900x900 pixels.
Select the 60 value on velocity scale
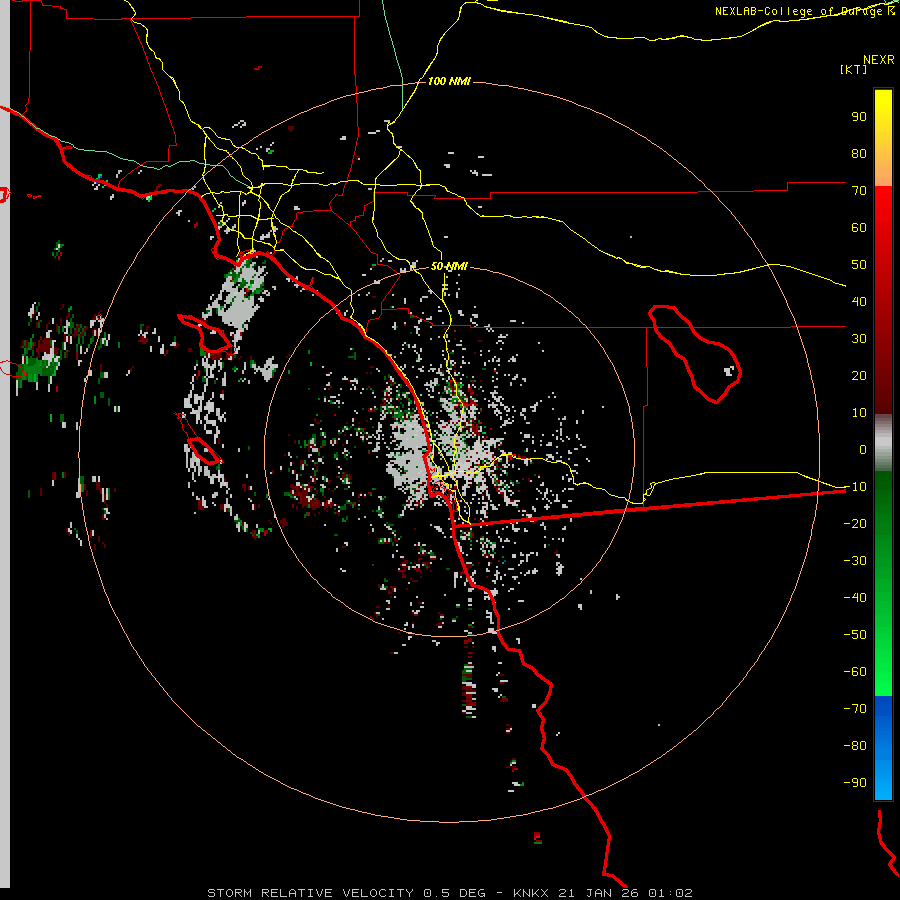click(x=859, y=227)
